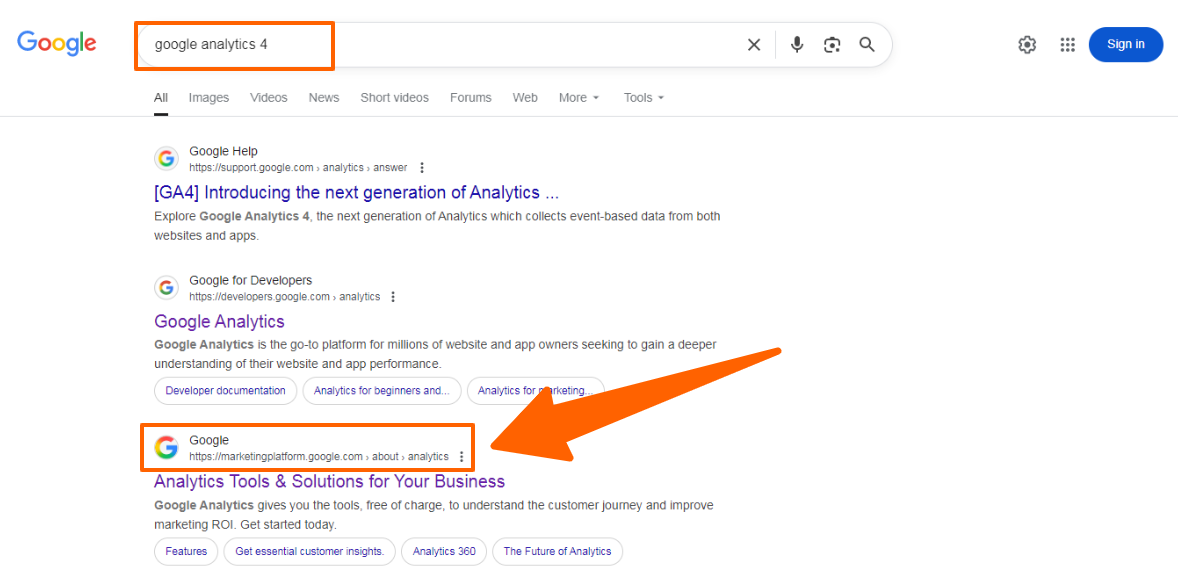Click the magnifying glass search icon

[867, 45]
